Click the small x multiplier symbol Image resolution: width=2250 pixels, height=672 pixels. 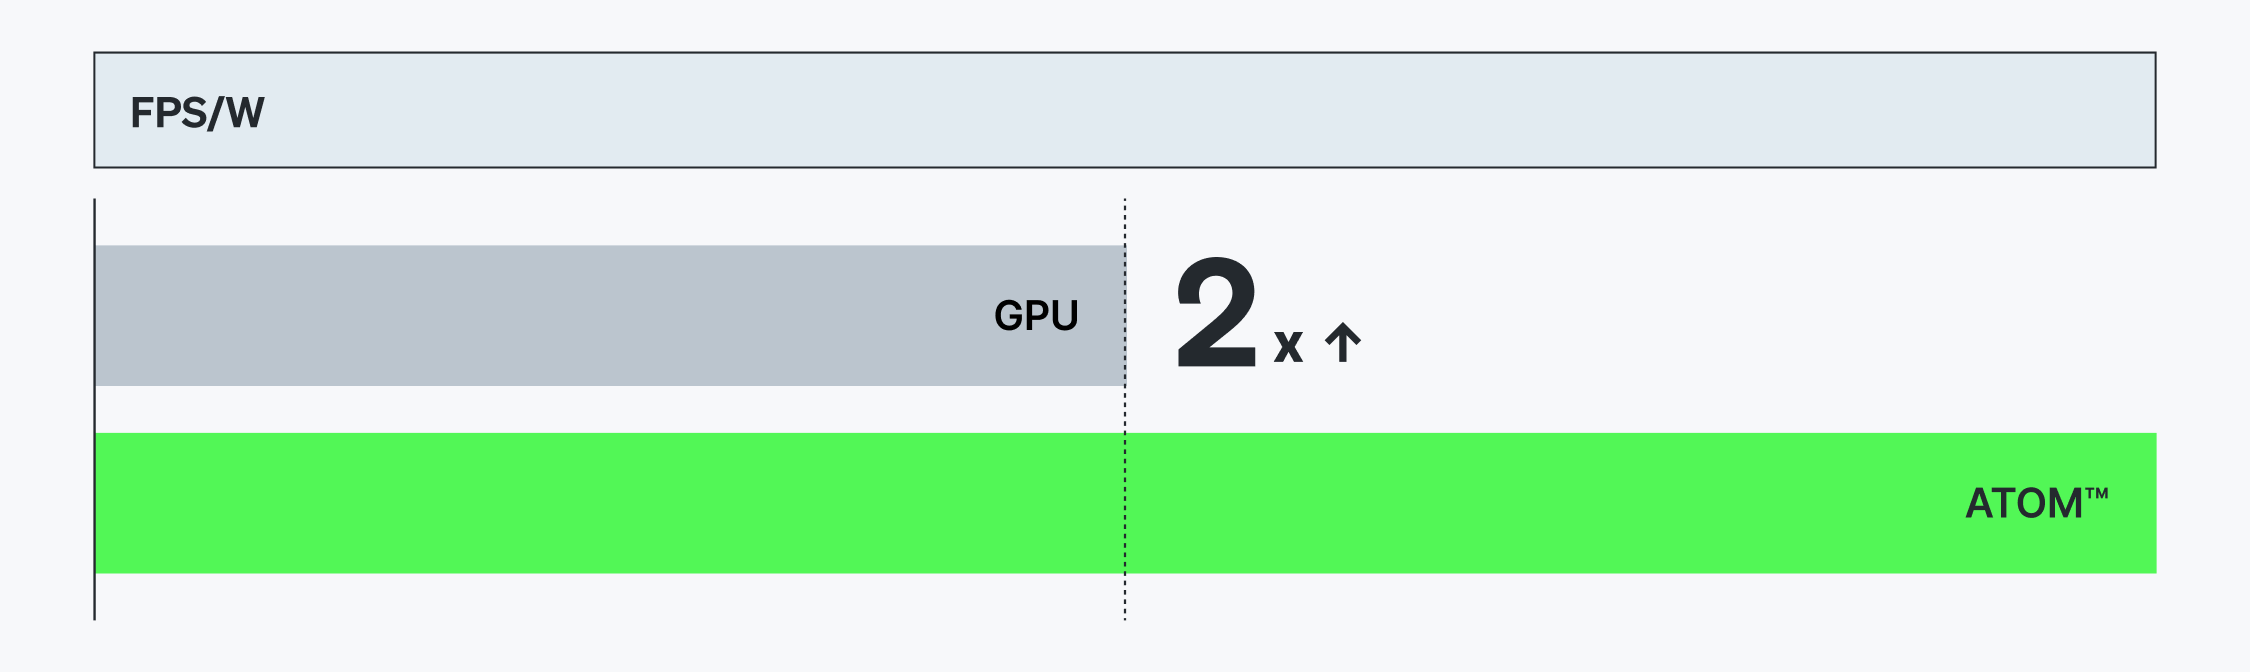click(1288, 346)
